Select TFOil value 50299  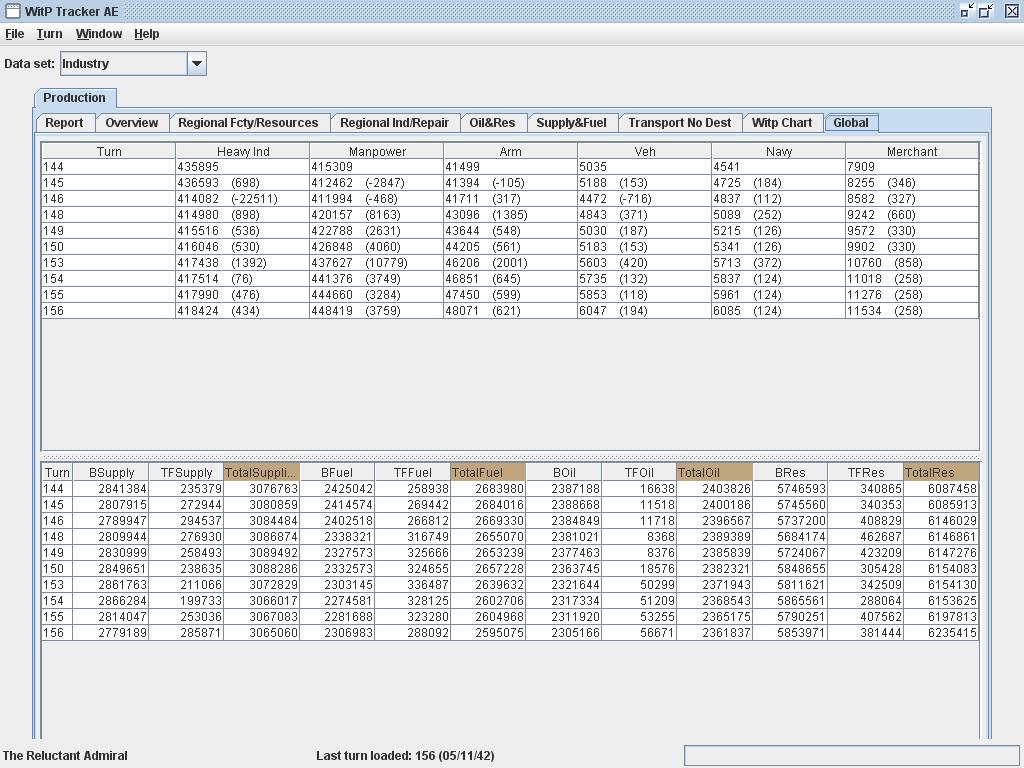(x=639, y=584)
